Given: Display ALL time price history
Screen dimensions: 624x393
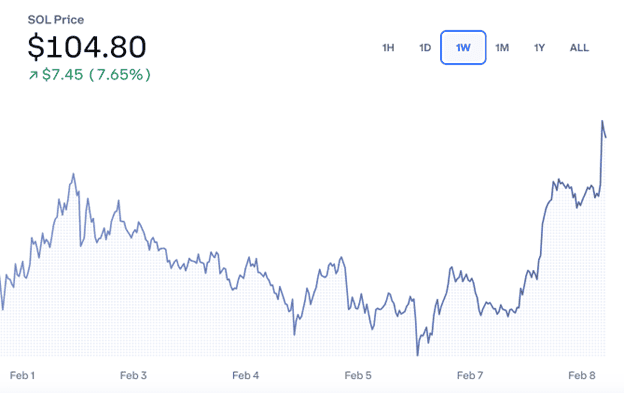Looking at the screenshot, I should tap(579, 48).
